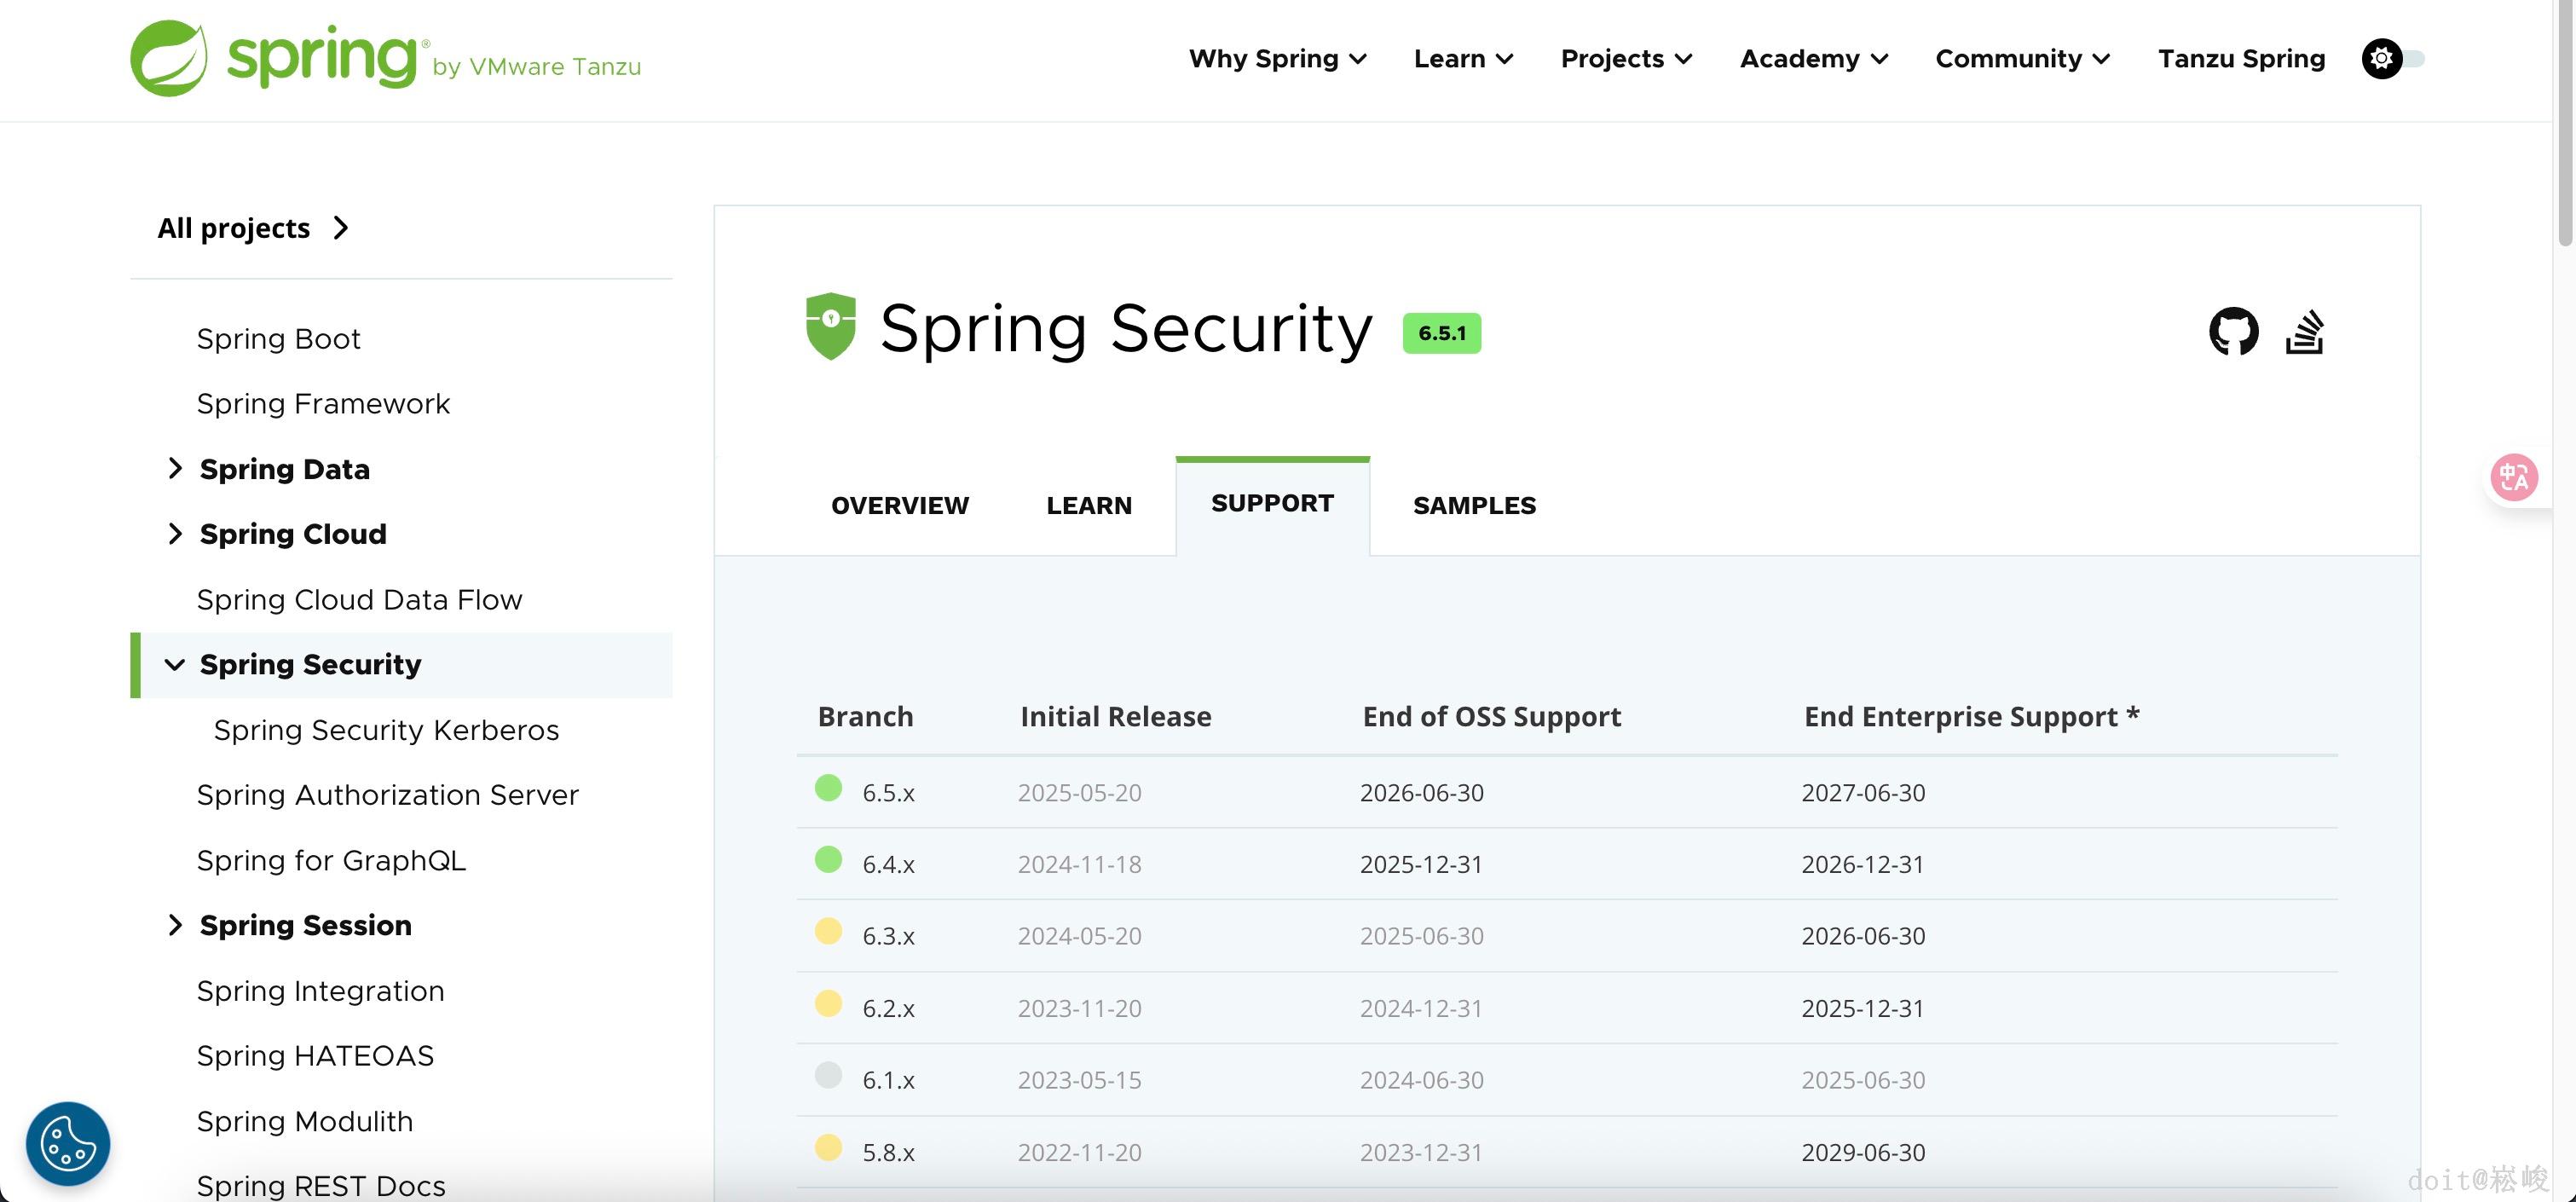This screenshot has height=1202, width=2576.
Task: Expand the Spring Cloud section
Action: [x=175, y=534]
